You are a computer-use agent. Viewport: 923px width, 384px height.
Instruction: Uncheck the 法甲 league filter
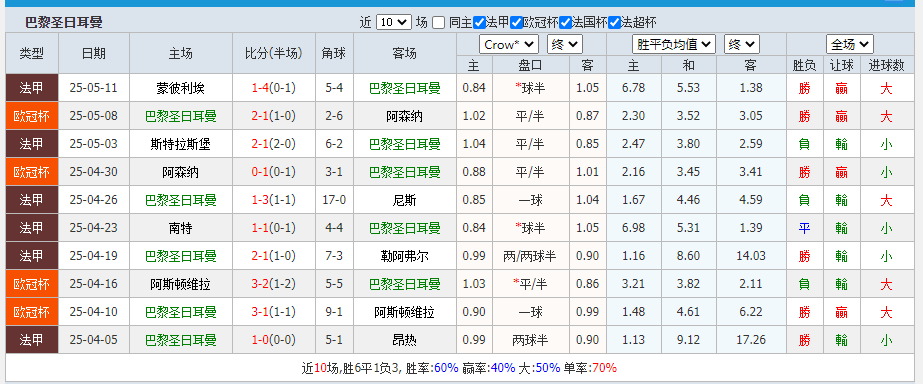[480, 23]
